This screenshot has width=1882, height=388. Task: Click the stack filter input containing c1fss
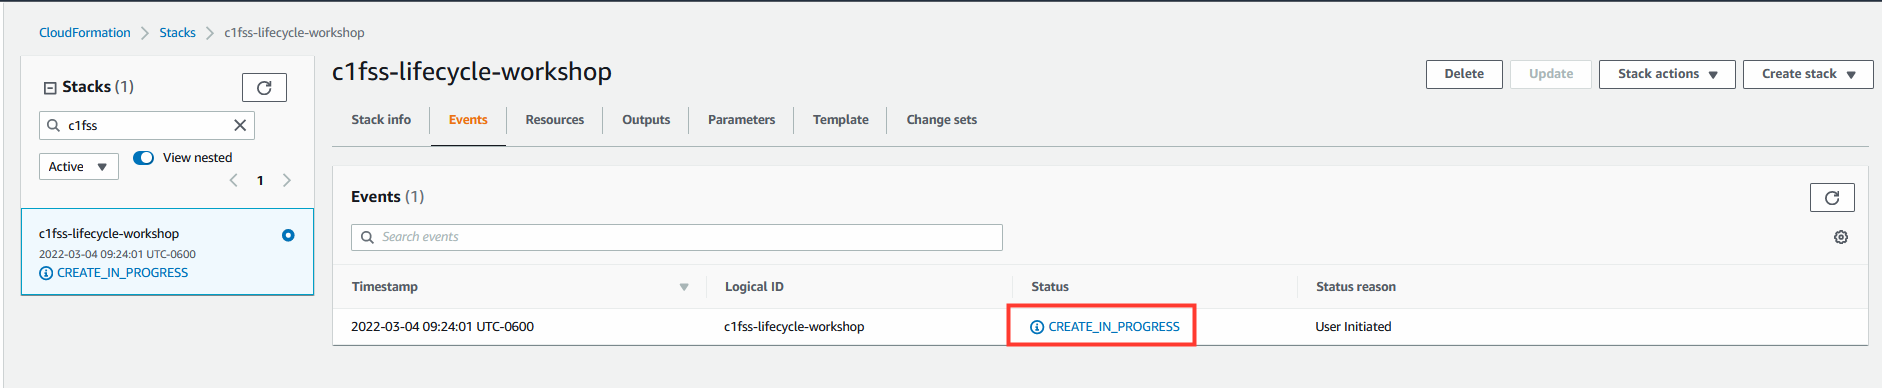(x=147, y=125)
